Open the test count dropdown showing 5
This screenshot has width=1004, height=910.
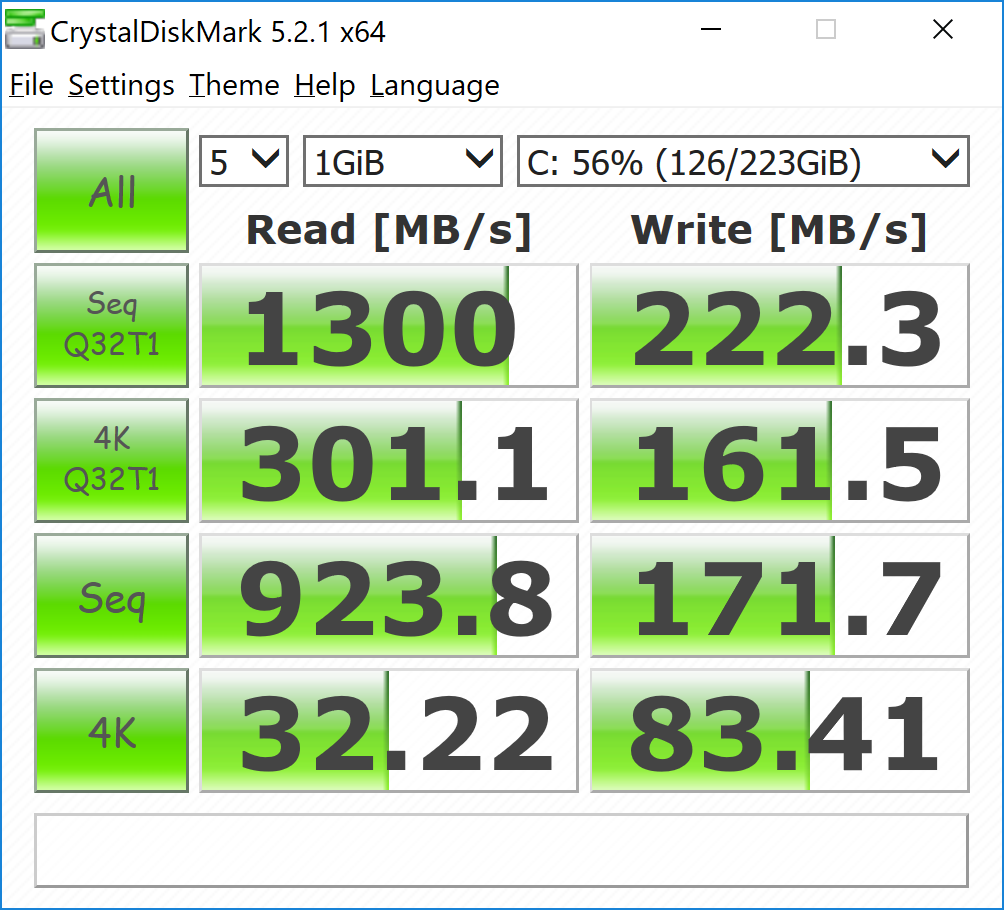[x=244, y=161]
